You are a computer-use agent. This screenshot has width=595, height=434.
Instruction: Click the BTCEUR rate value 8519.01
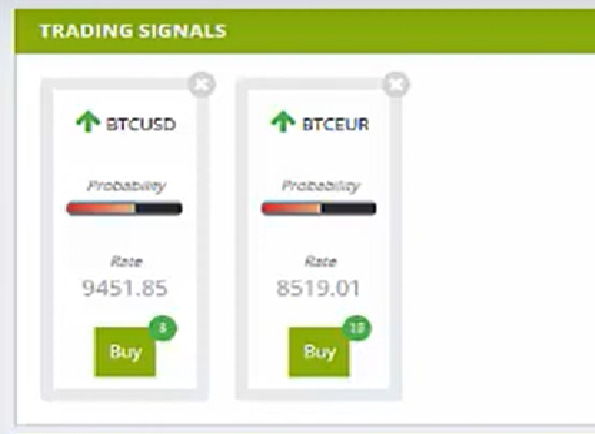[x=318, y=288]
